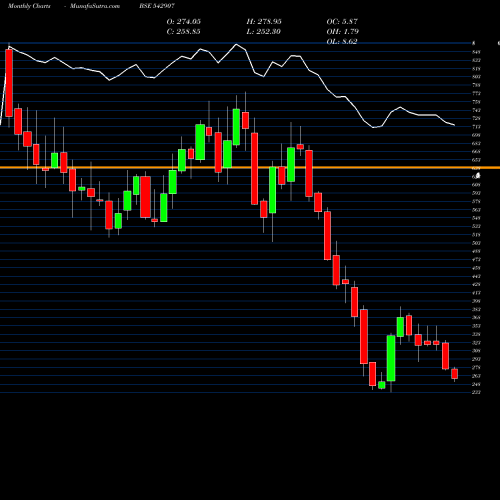Click the 353 price axis label
The height and width of the screenshot is (500, 500).
pos(477,326)
